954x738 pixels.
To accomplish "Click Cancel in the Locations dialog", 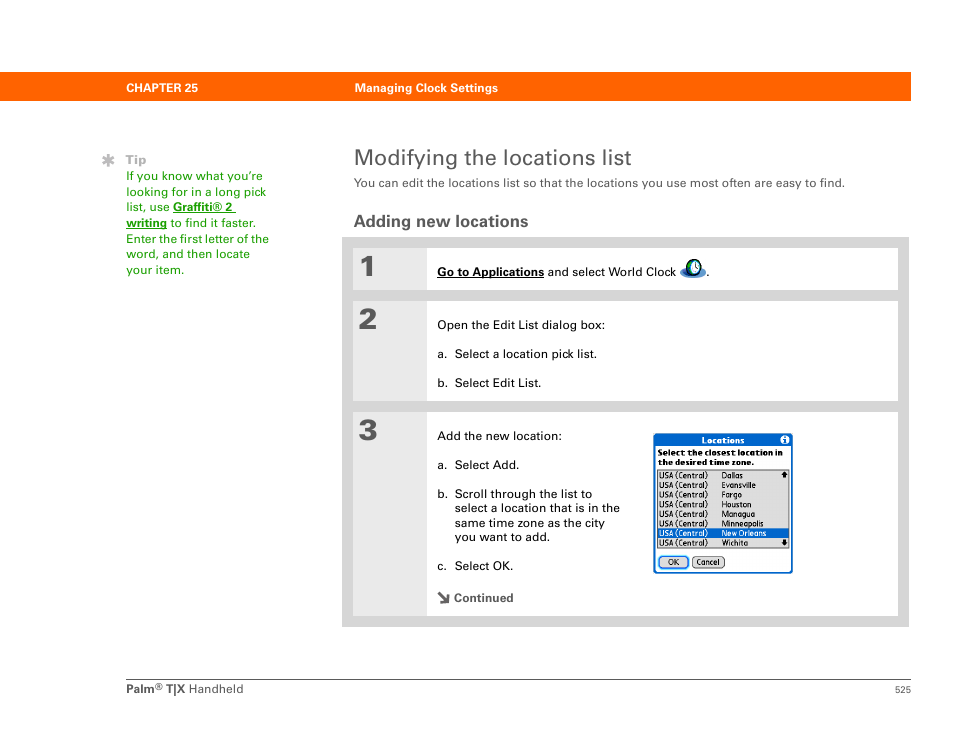I will click(x=708, y=562).
